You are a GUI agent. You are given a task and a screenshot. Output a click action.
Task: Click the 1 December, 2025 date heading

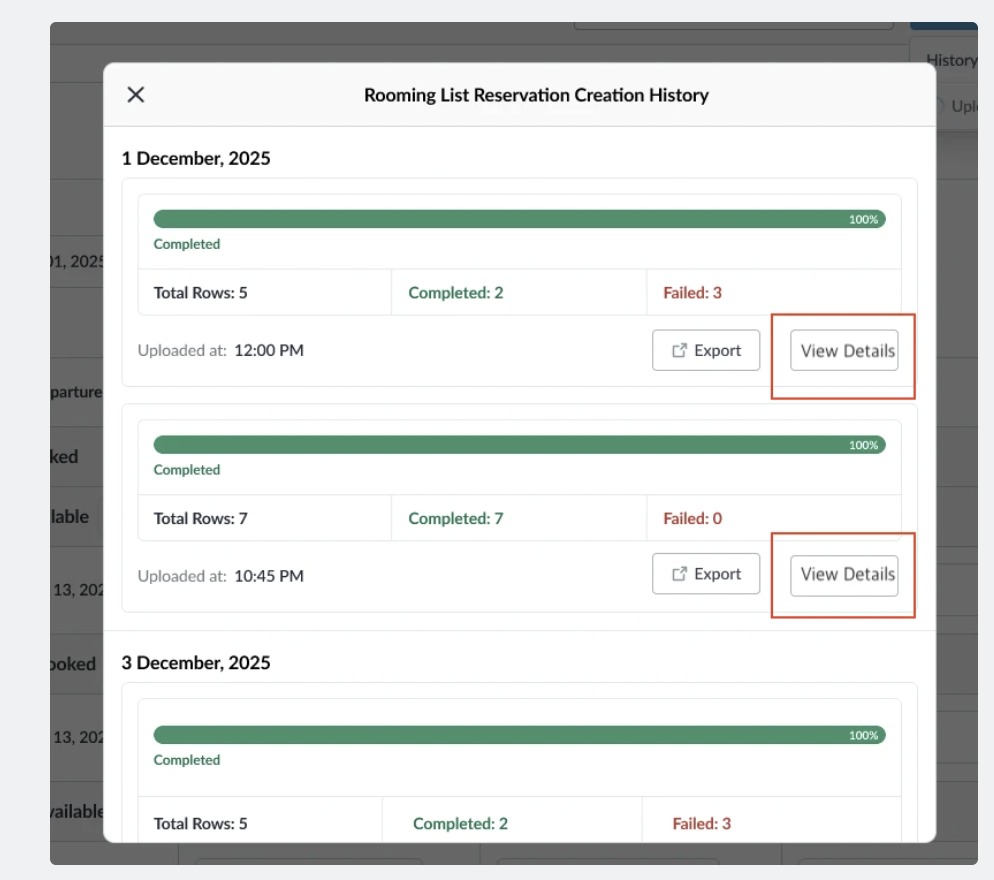(x=196, y=158)
